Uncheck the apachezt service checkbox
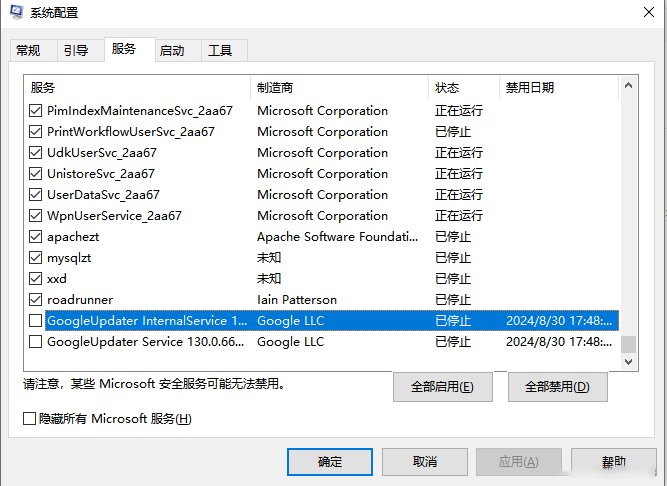Screen dimensions: 667x486 (x=36, y=237)
